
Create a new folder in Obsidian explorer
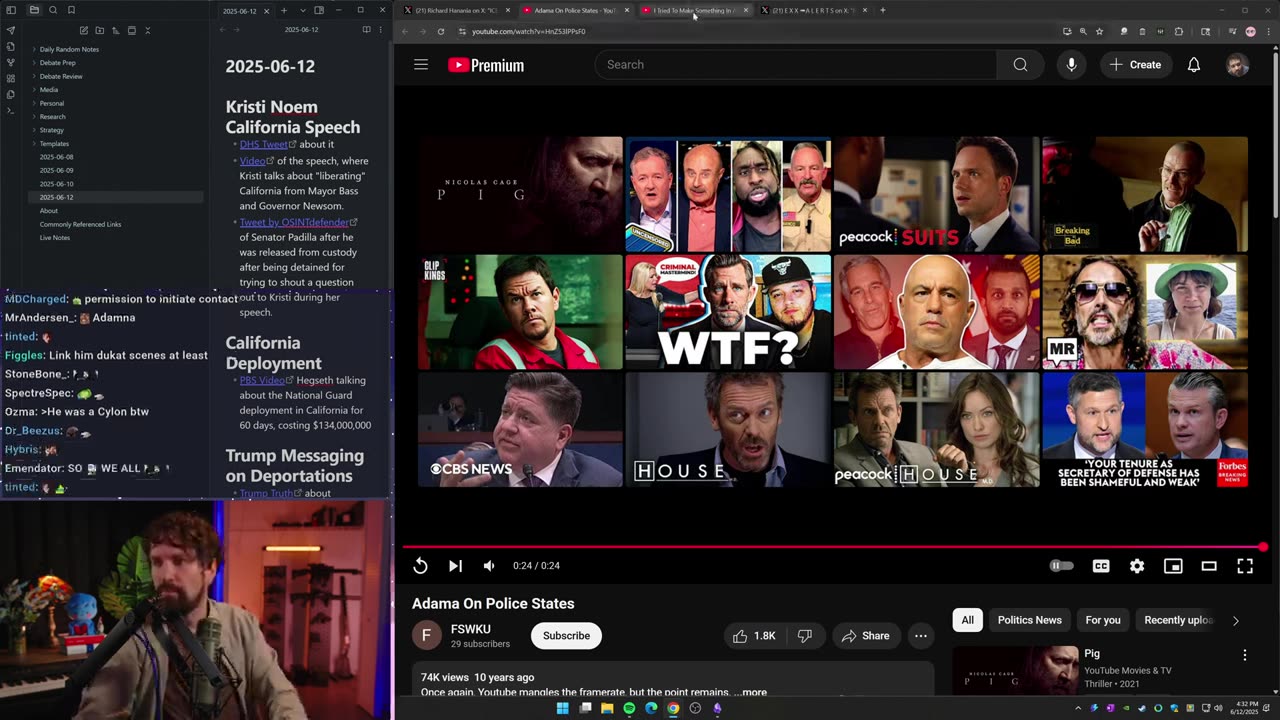pyautogui.click(x=100, y=31)
